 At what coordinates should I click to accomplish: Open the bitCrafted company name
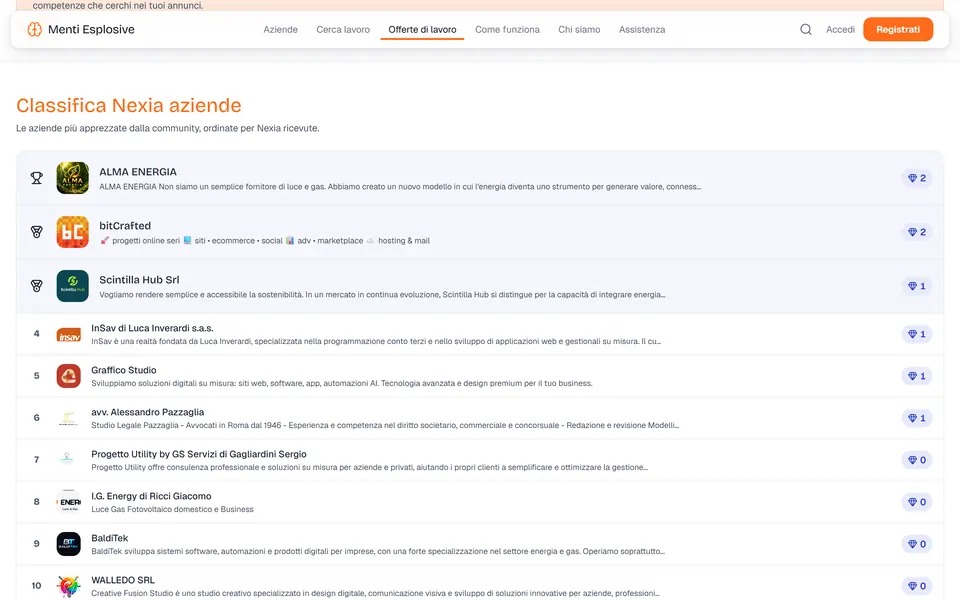tap(125, 226)
